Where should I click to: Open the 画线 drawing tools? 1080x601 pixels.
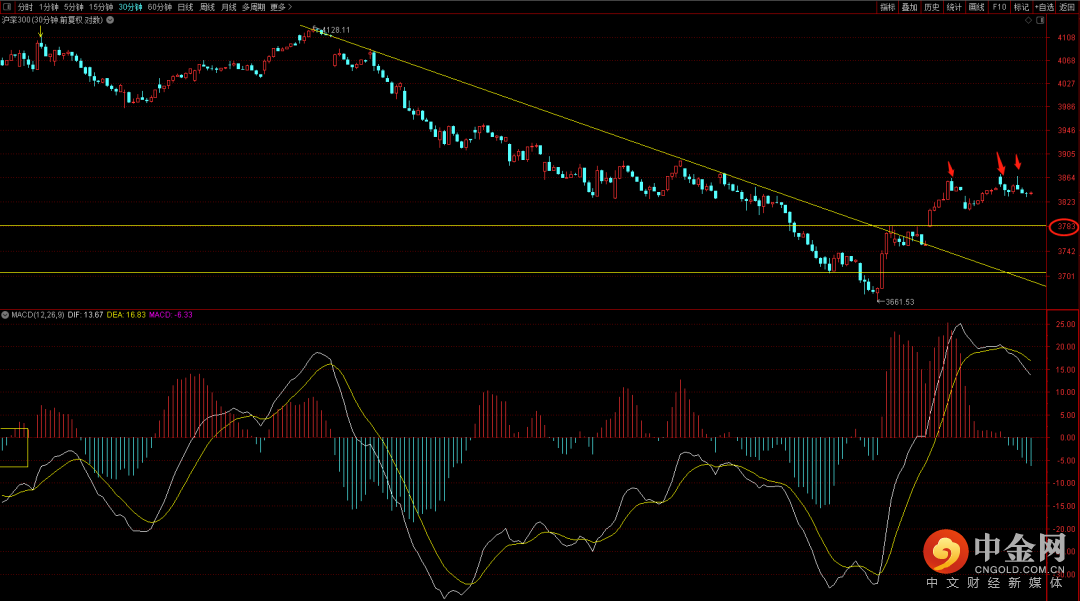tap(976, 7)
